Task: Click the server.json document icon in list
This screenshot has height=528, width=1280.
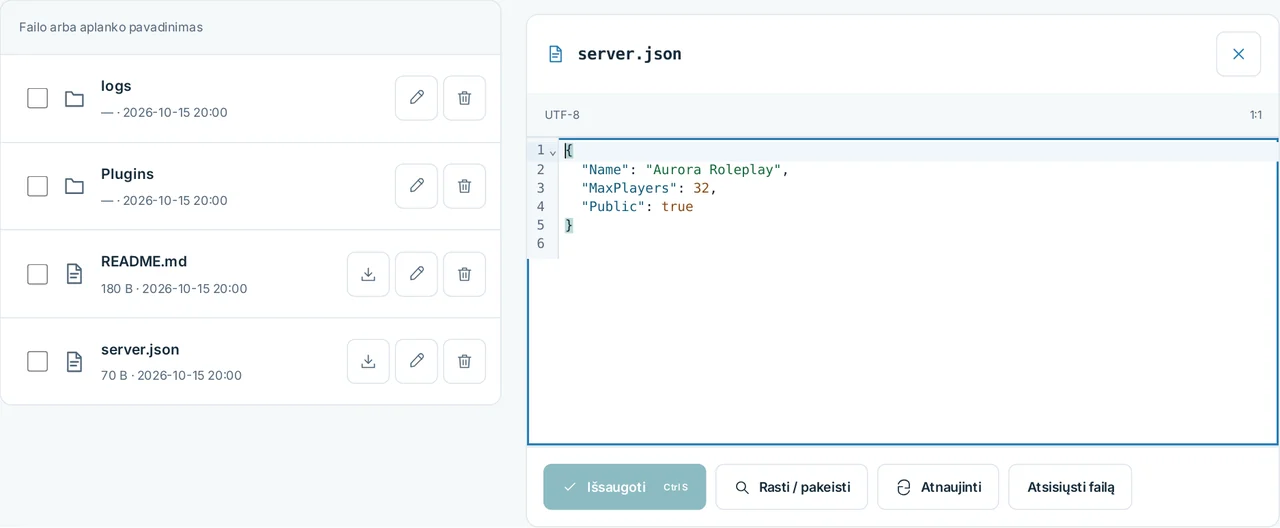Action: pyautogui.click(x=74, y=361)
